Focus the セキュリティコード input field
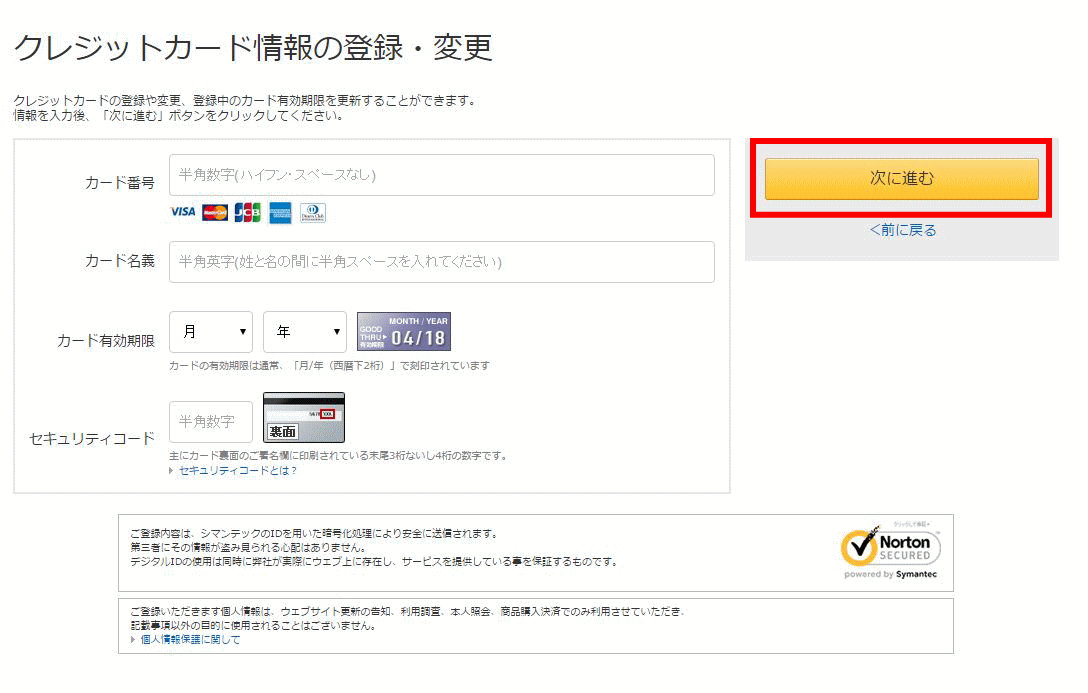 coord(211,422)
